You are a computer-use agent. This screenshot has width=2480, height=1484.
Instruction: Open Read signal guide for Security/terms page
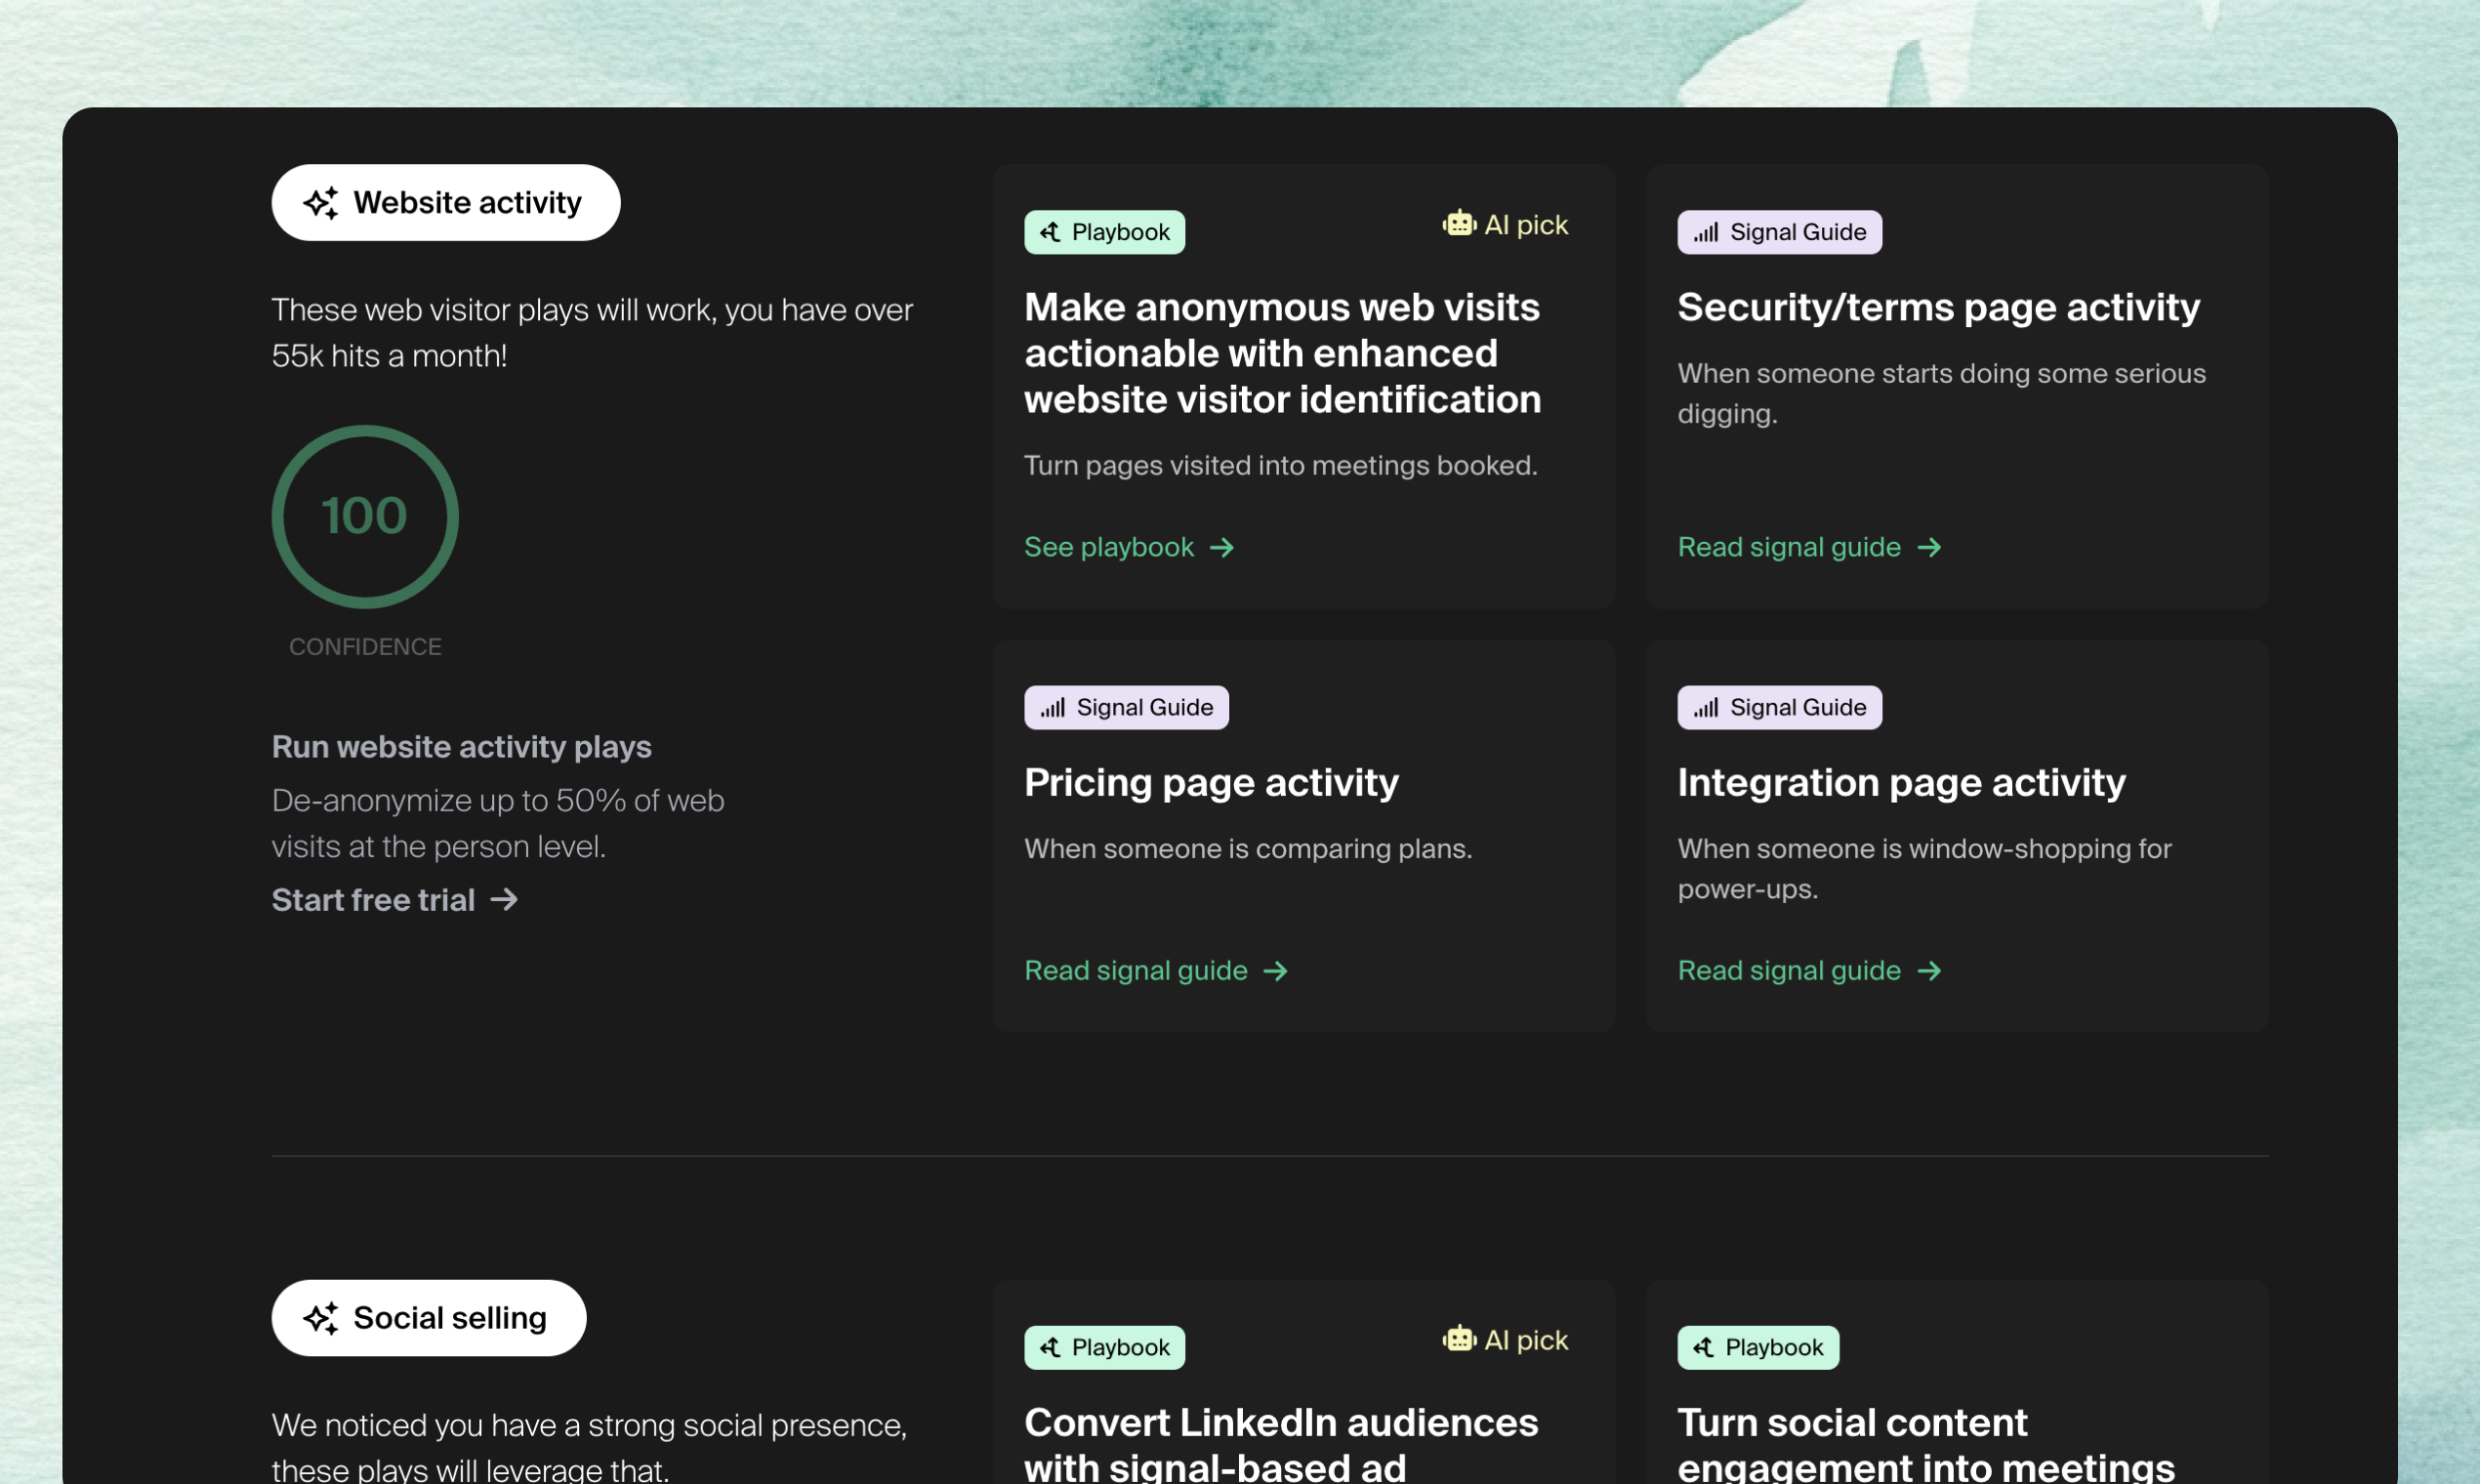1789,548
